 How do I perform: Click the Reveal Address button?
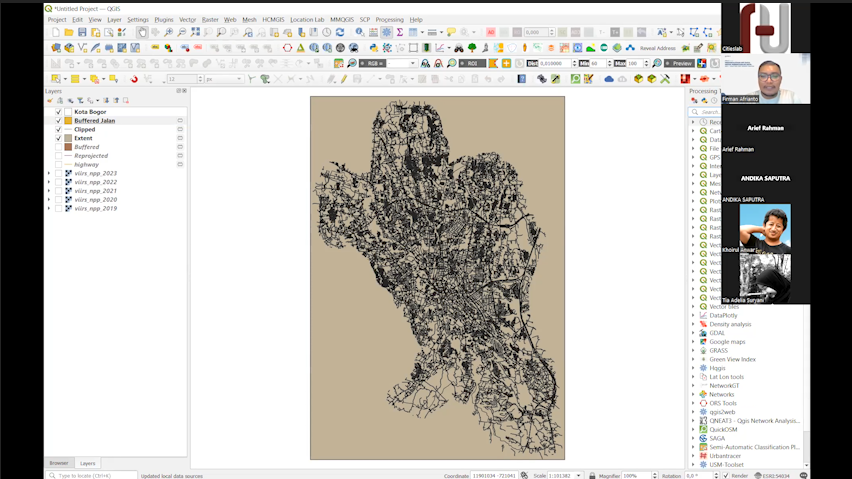[657, 48]
